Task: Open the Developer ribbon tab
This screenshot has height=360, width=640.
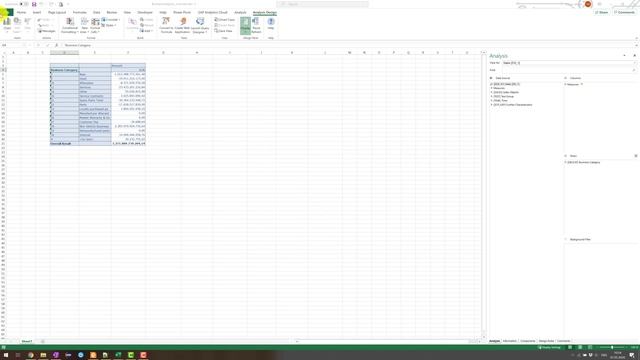Action: tap(145, 13)
